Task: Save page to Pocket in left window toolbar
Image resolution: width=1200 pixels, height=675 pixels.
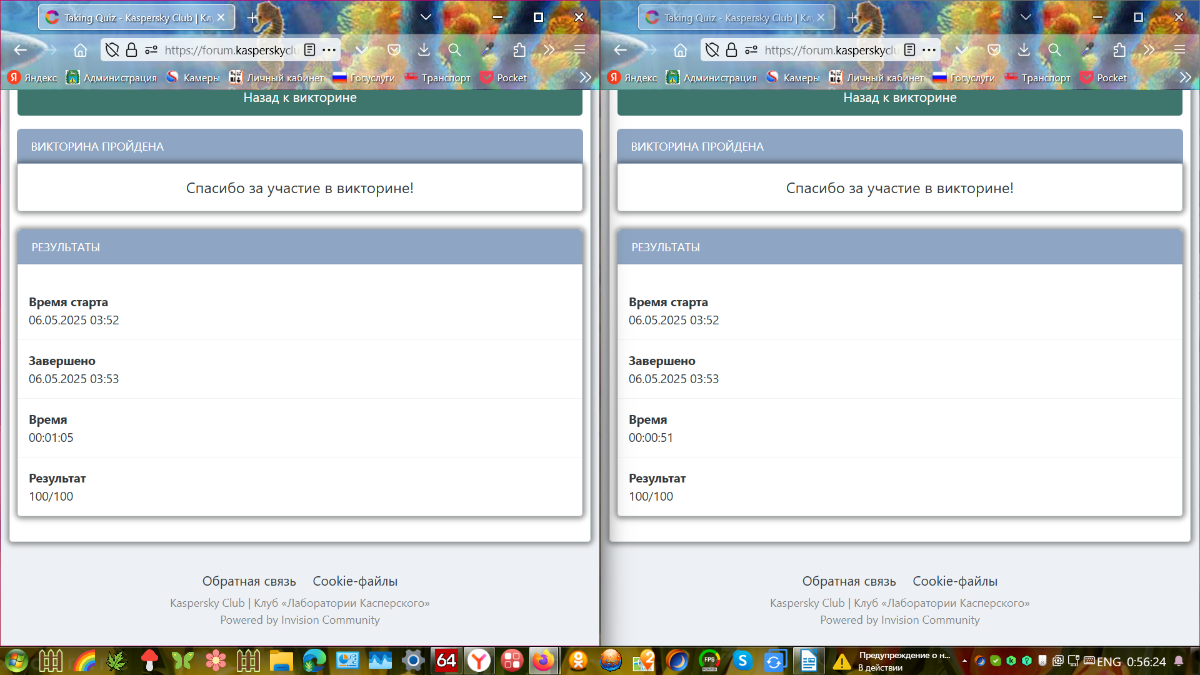Action: coord(395,50)
